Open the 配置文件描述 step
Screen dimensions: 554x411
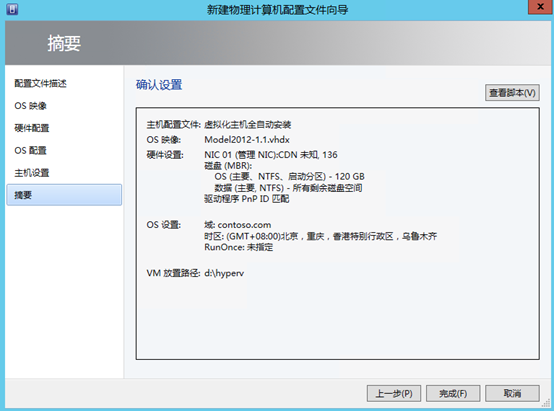tap(40, 83)
